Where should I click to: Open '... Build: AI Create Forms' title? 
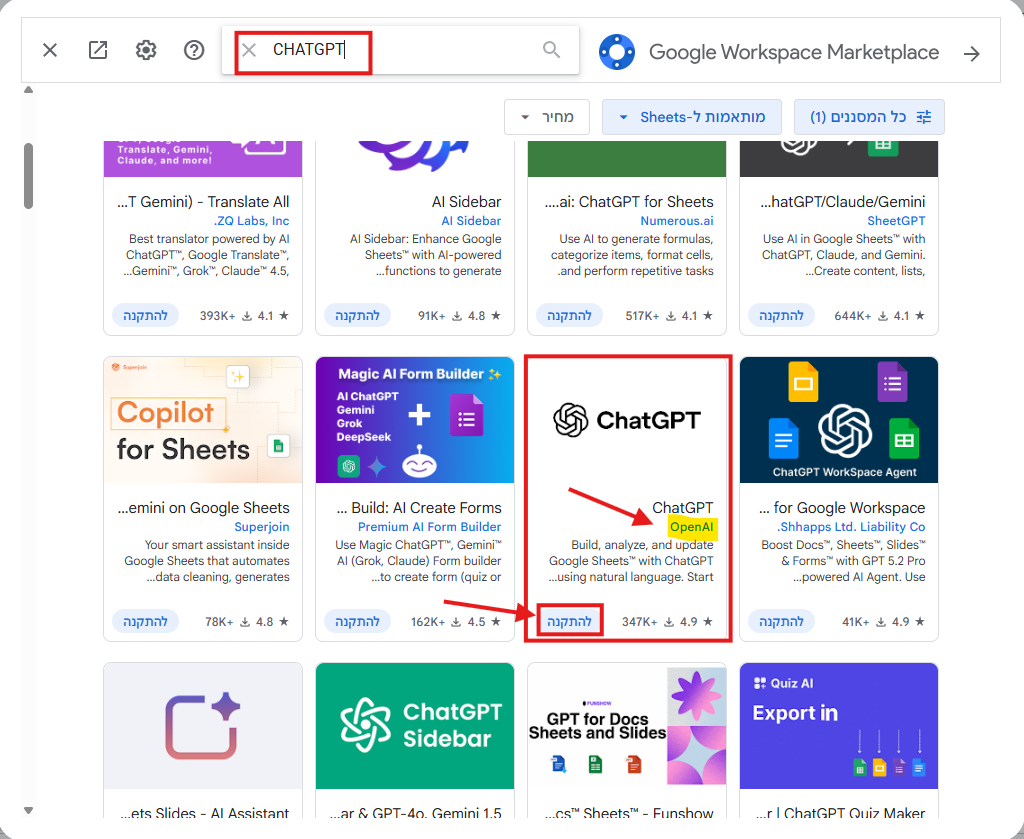[x=419, y=508]
